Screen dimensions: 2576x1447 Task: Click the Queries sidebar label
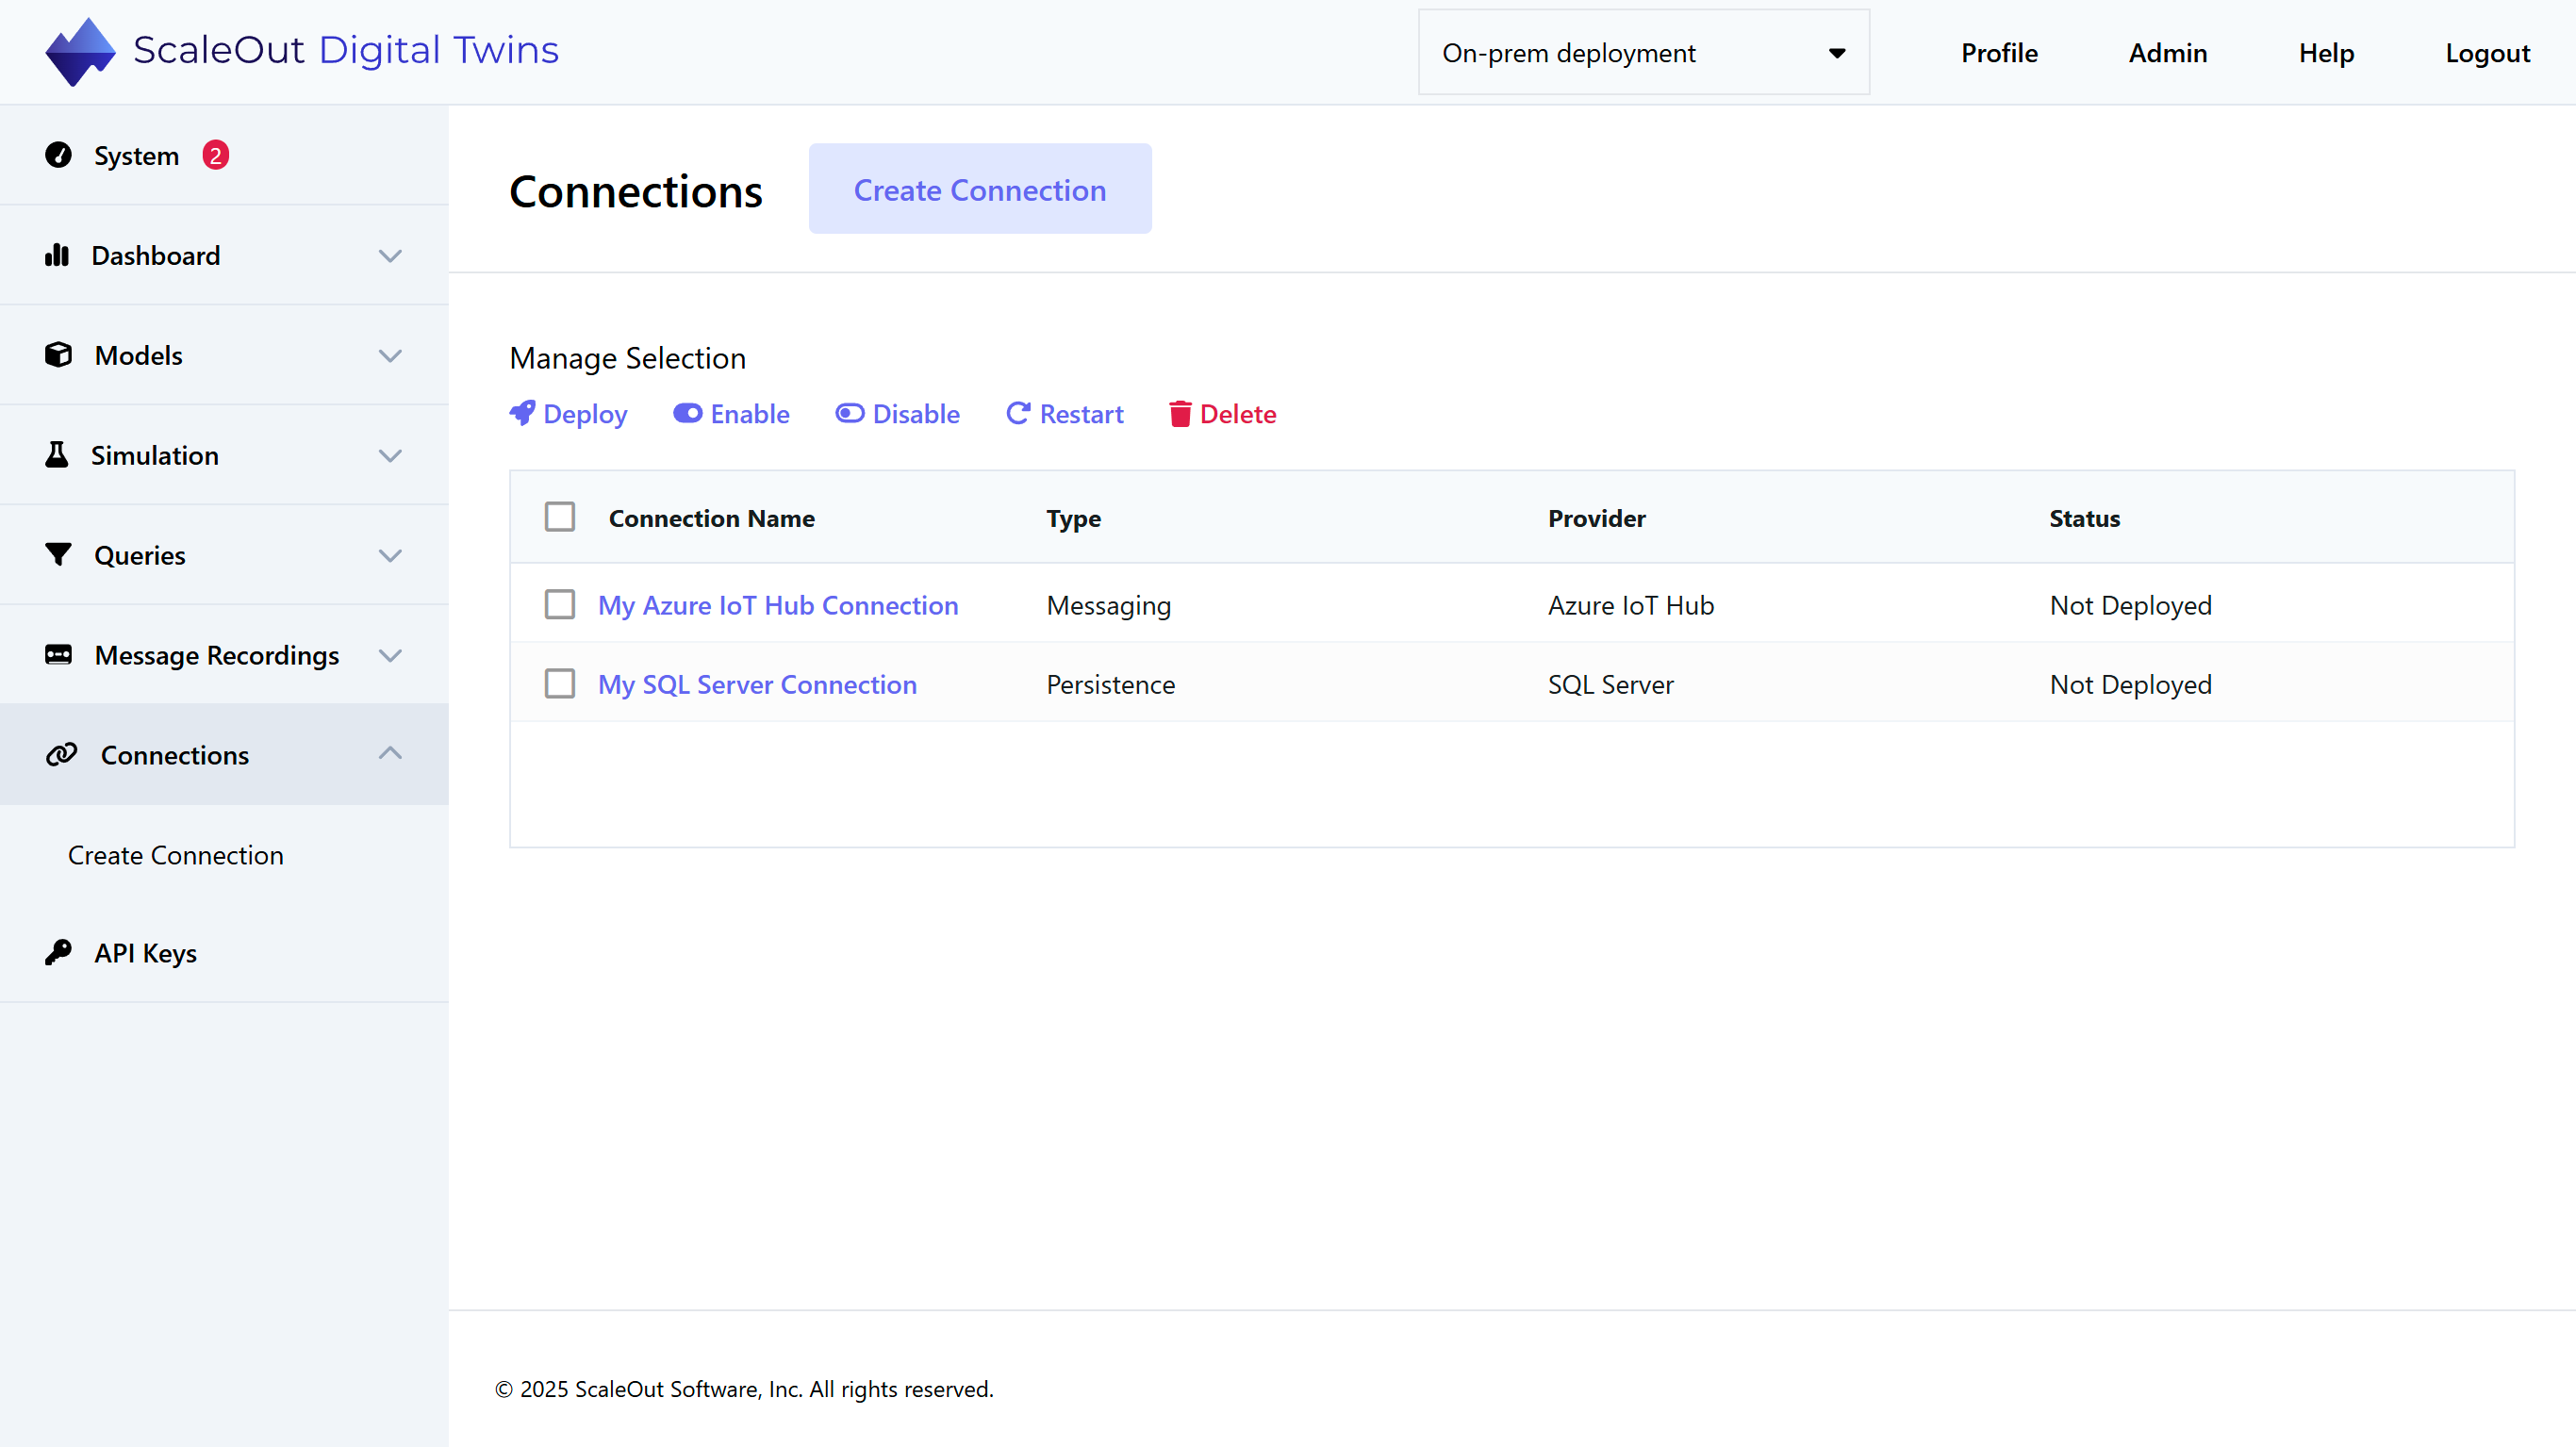140,556
